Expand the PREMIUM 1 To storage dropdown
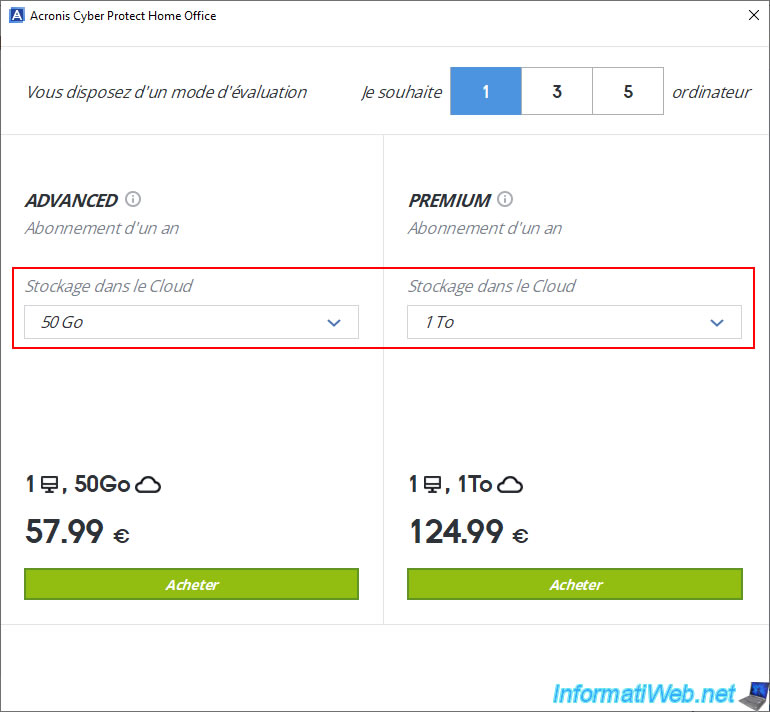 coord(574,322)
